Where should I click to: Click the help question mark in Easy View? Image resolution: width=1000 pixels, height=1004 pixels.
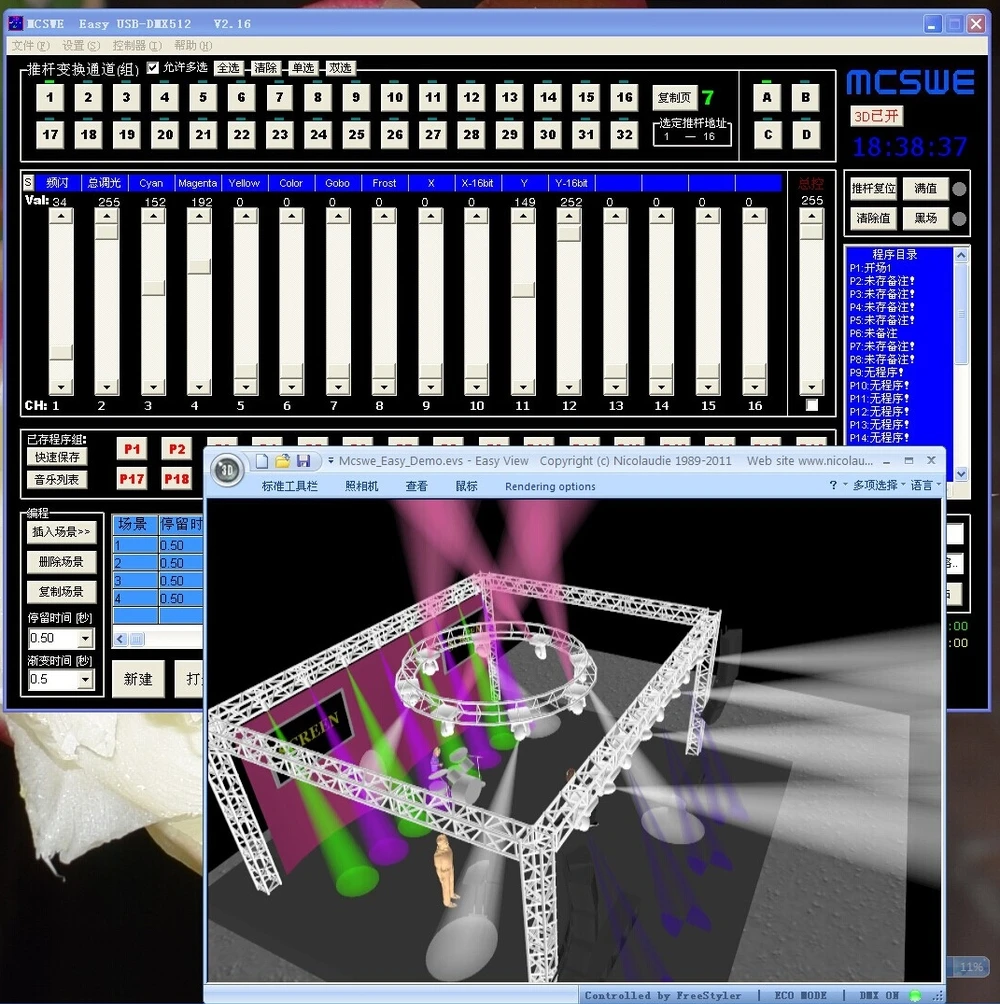click(x=833, y=485)
